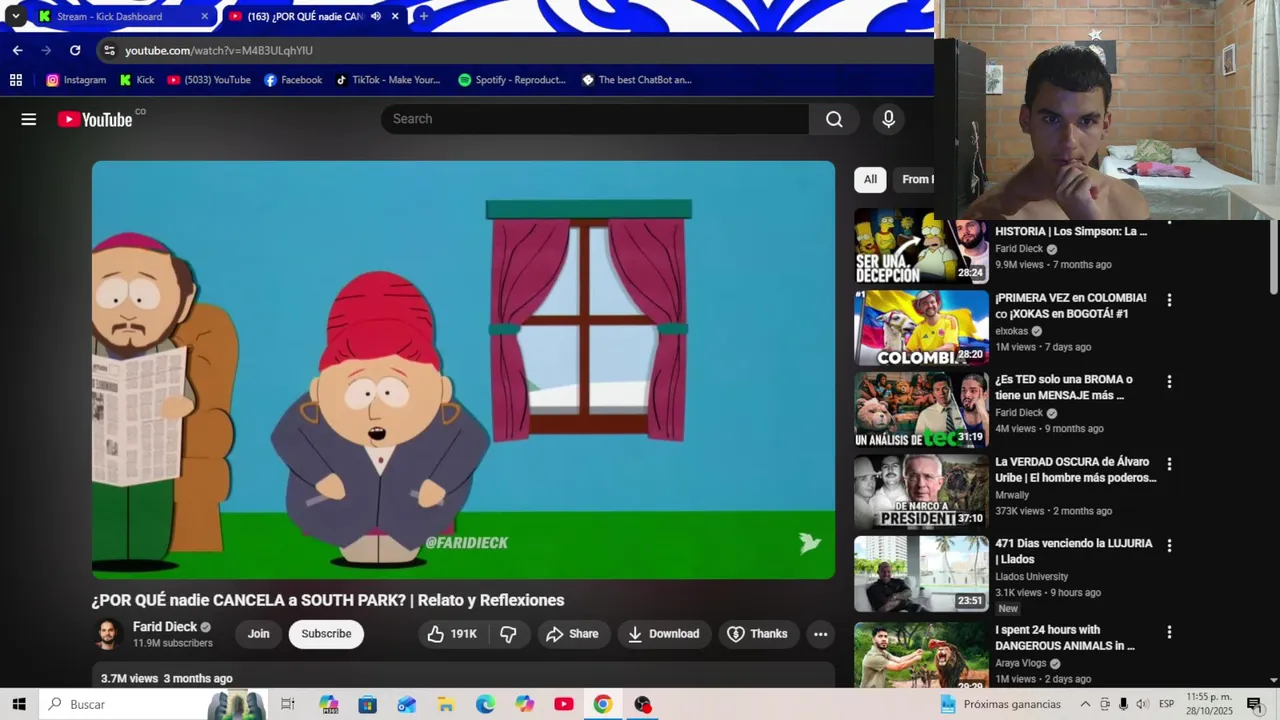Open Próximas ganancias taskbar widget
The image size is (1280, 720).
[x=1001, y=704]
